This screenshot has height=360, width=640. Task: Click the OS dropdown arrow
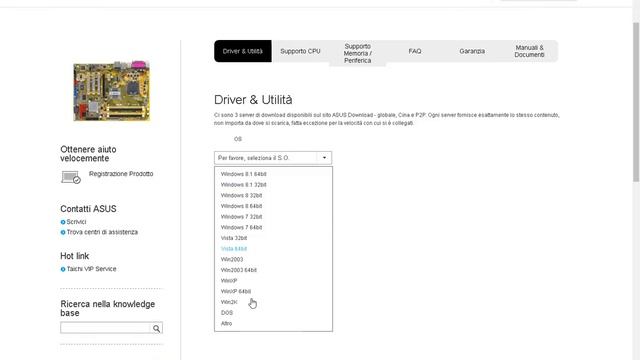coord(324,158)
